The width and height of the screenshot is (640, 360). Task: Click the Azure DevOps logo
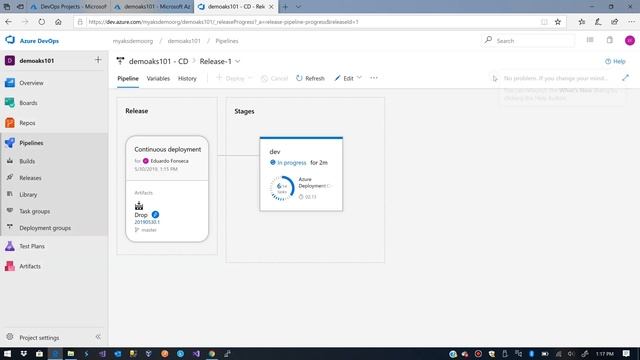[x=10, y=40]
